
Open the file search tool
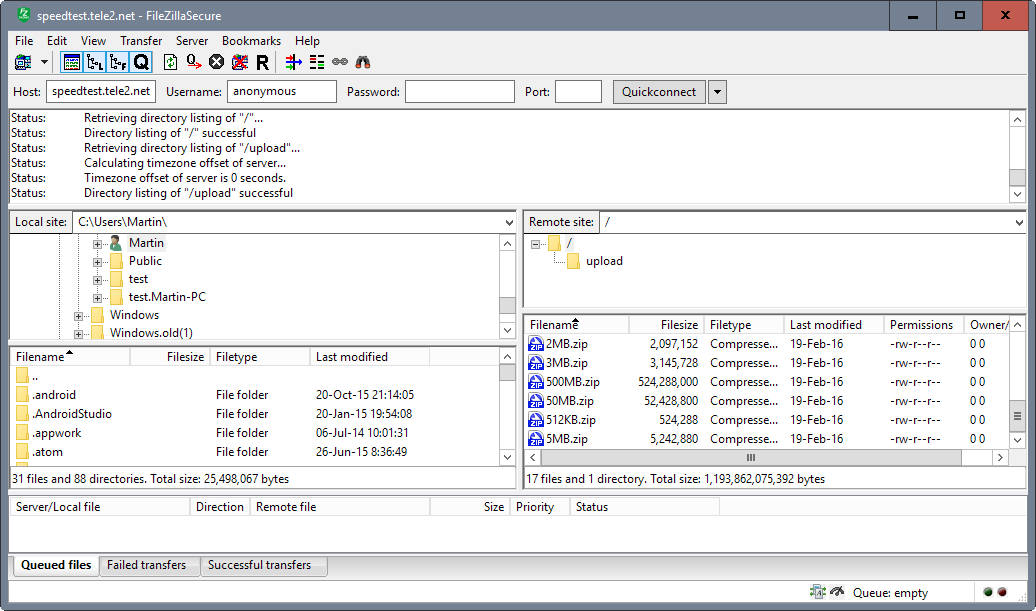coord(362,62)
